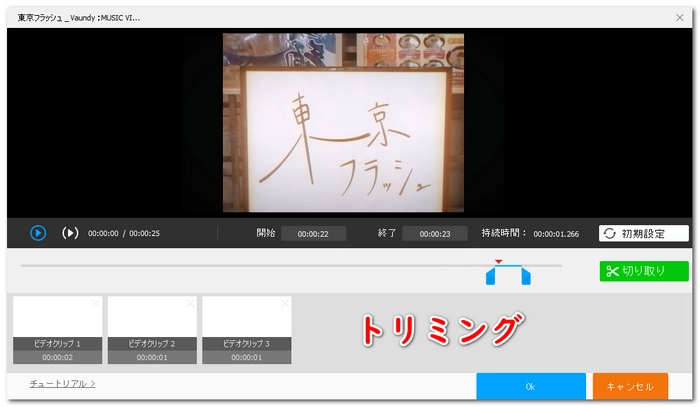
Task: Select the ビデオクリップ 3 thumbnail
Action: pyautogui.click(x=247, y=330)
